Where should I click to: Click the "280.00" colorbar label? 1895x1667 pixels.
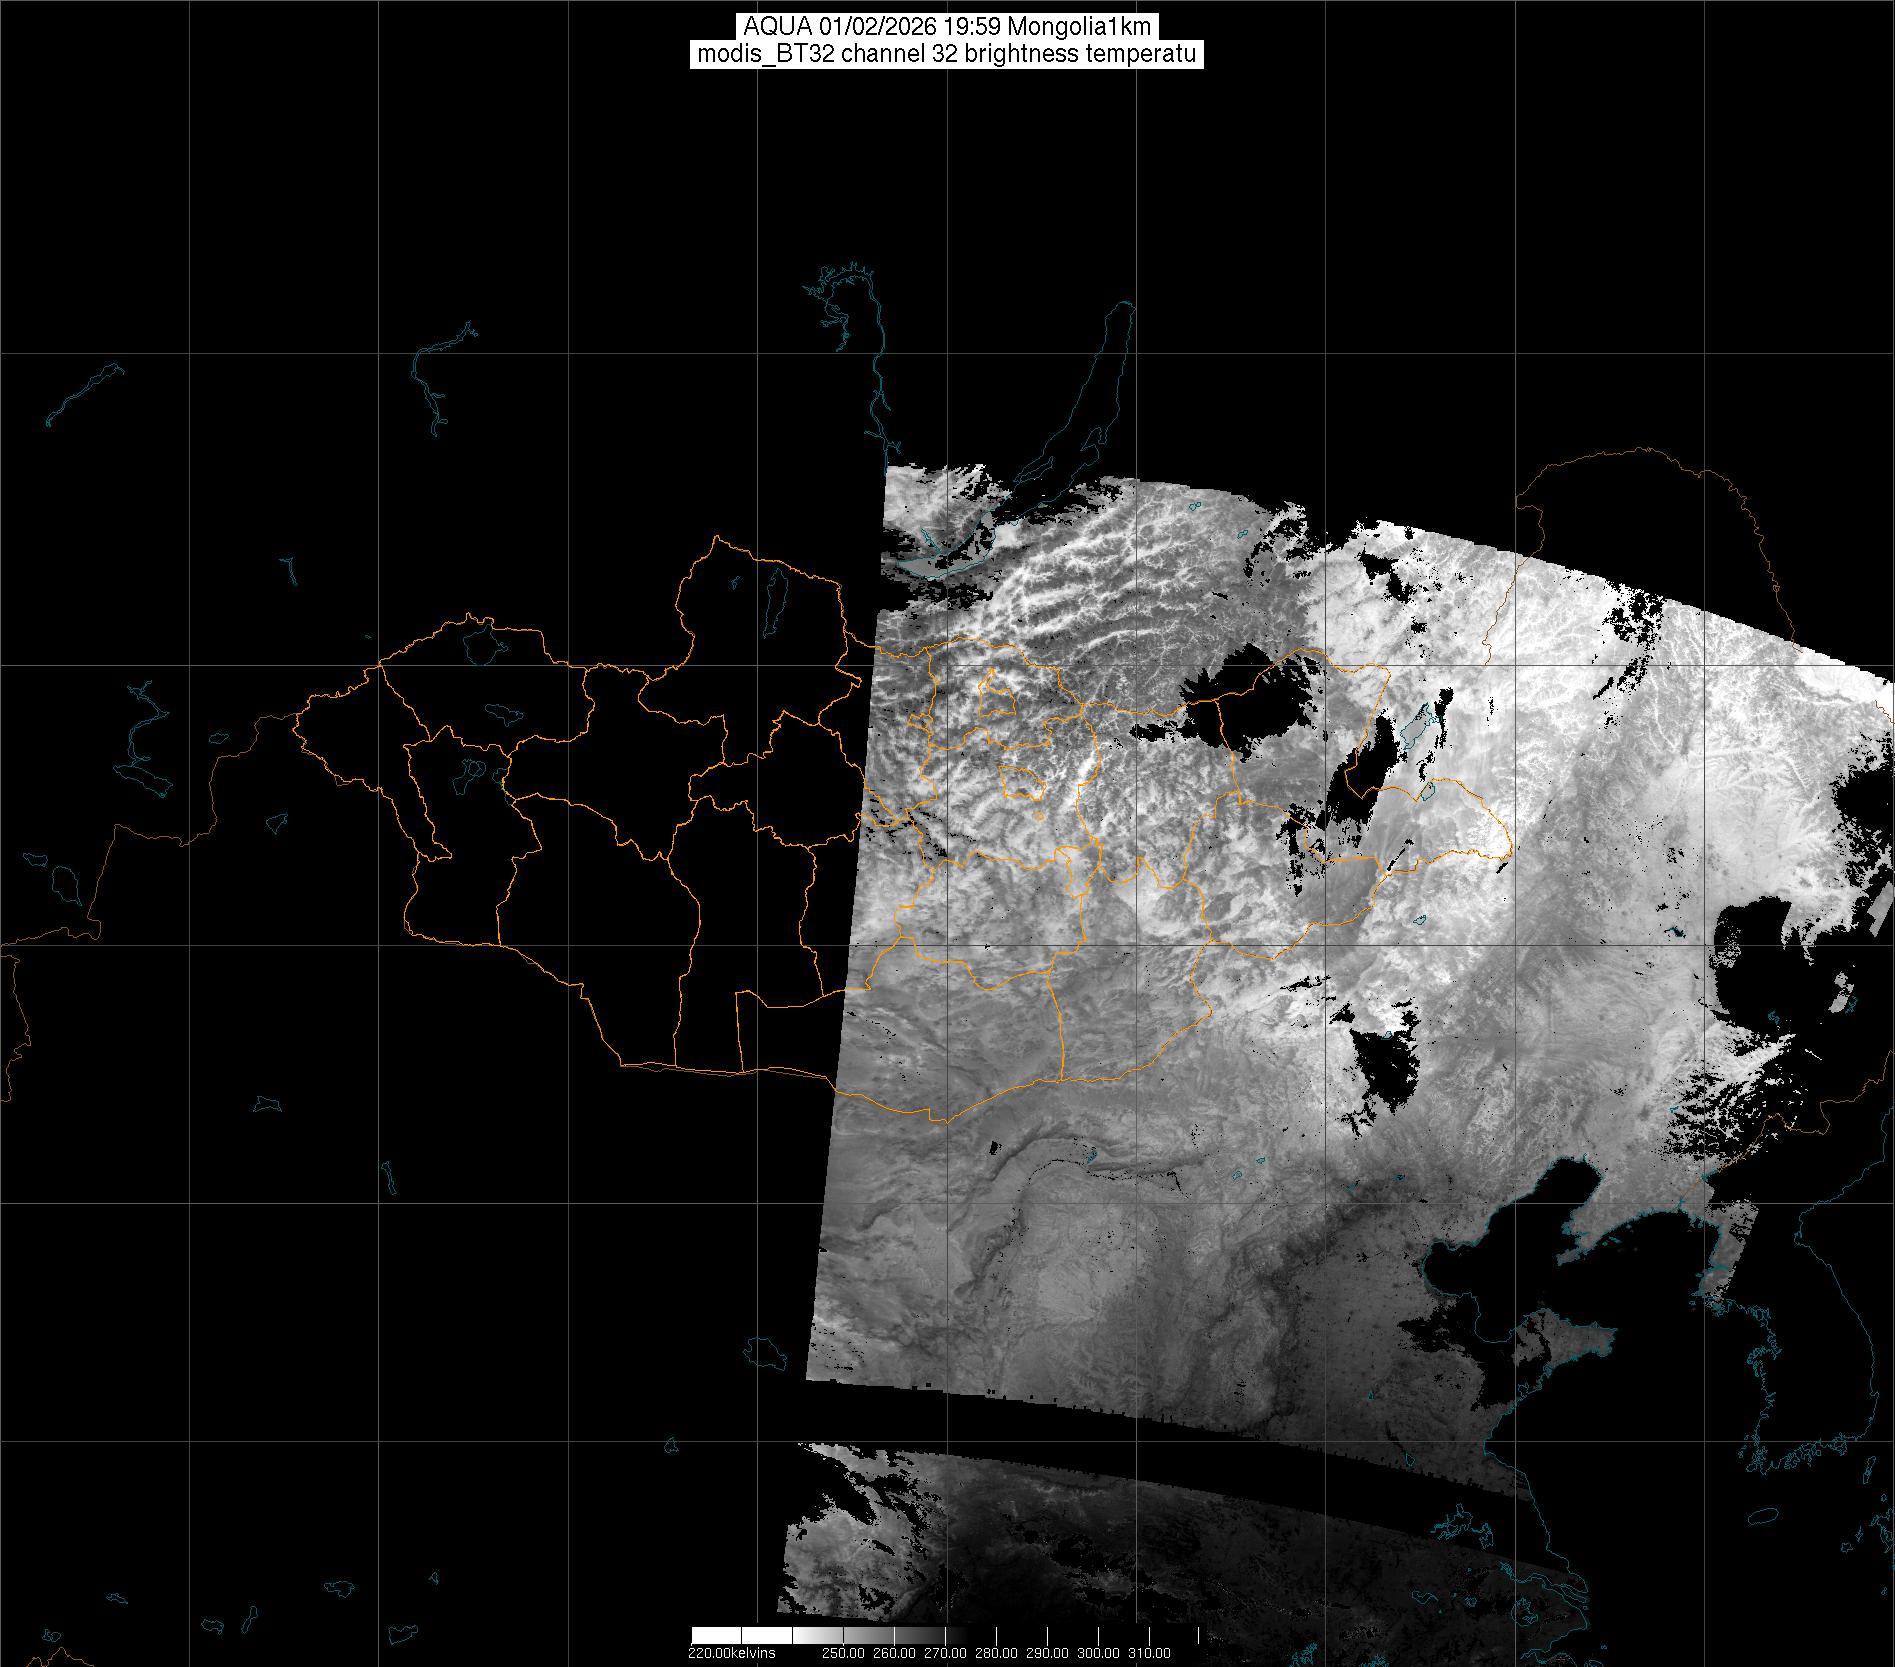point(997,1653)
